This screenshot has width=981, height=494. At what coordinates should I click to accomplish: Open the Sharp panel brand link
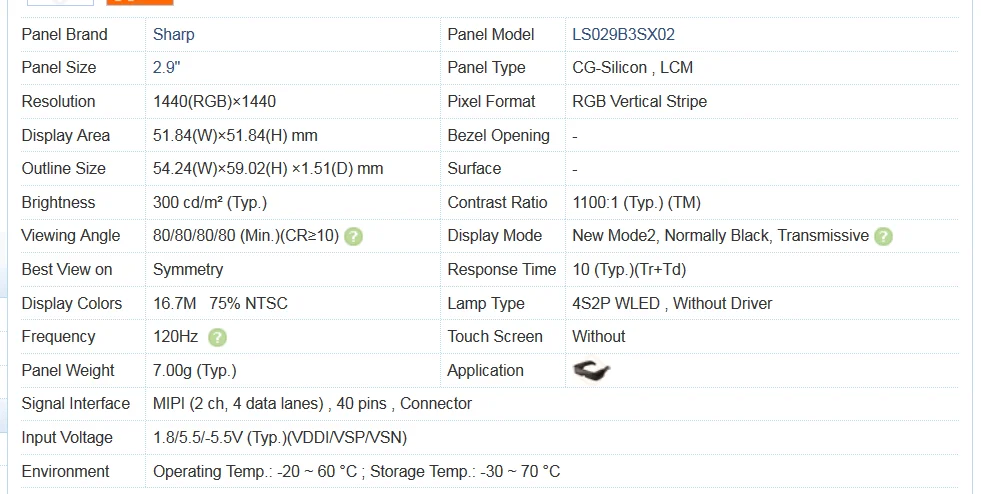(173, 34)
